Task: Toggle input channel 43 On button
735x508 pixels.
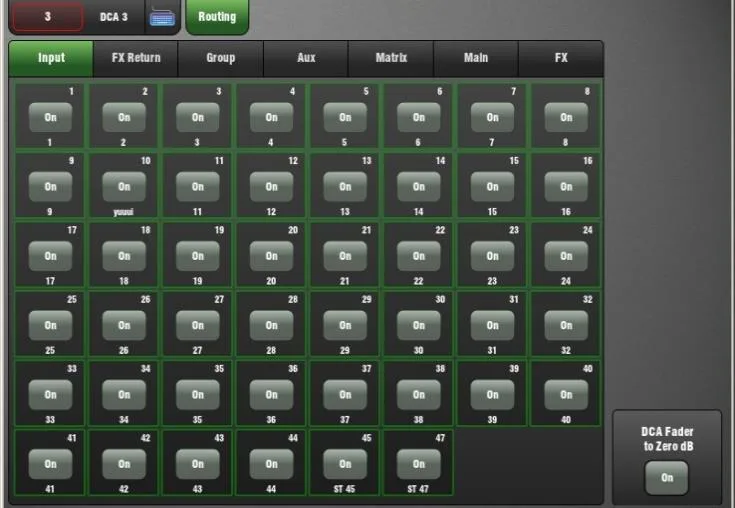Action: (x=197, y=464)
